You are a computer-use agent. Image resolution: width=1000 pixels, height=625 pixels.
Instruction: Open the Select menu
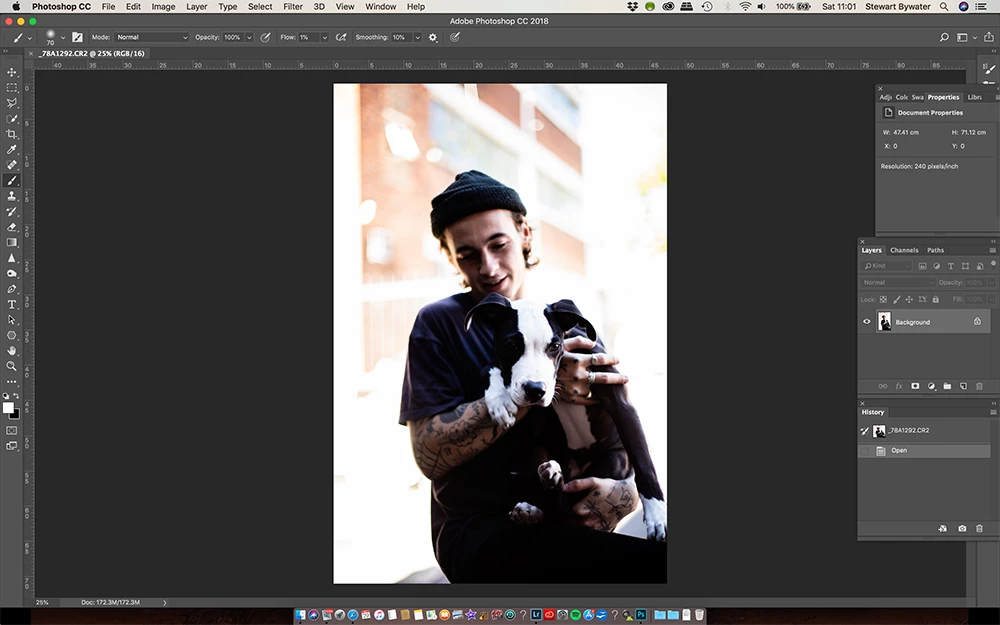pyautogui.click(x=260, y=6)
